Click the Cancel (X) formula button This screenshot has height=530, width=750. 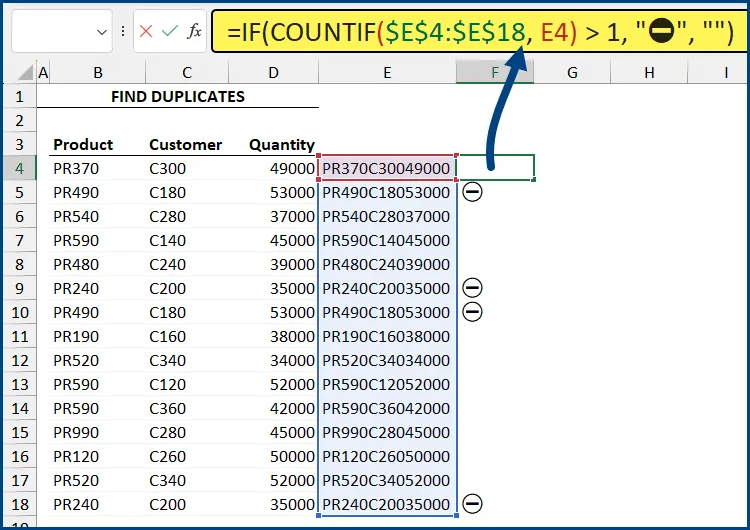146,32
